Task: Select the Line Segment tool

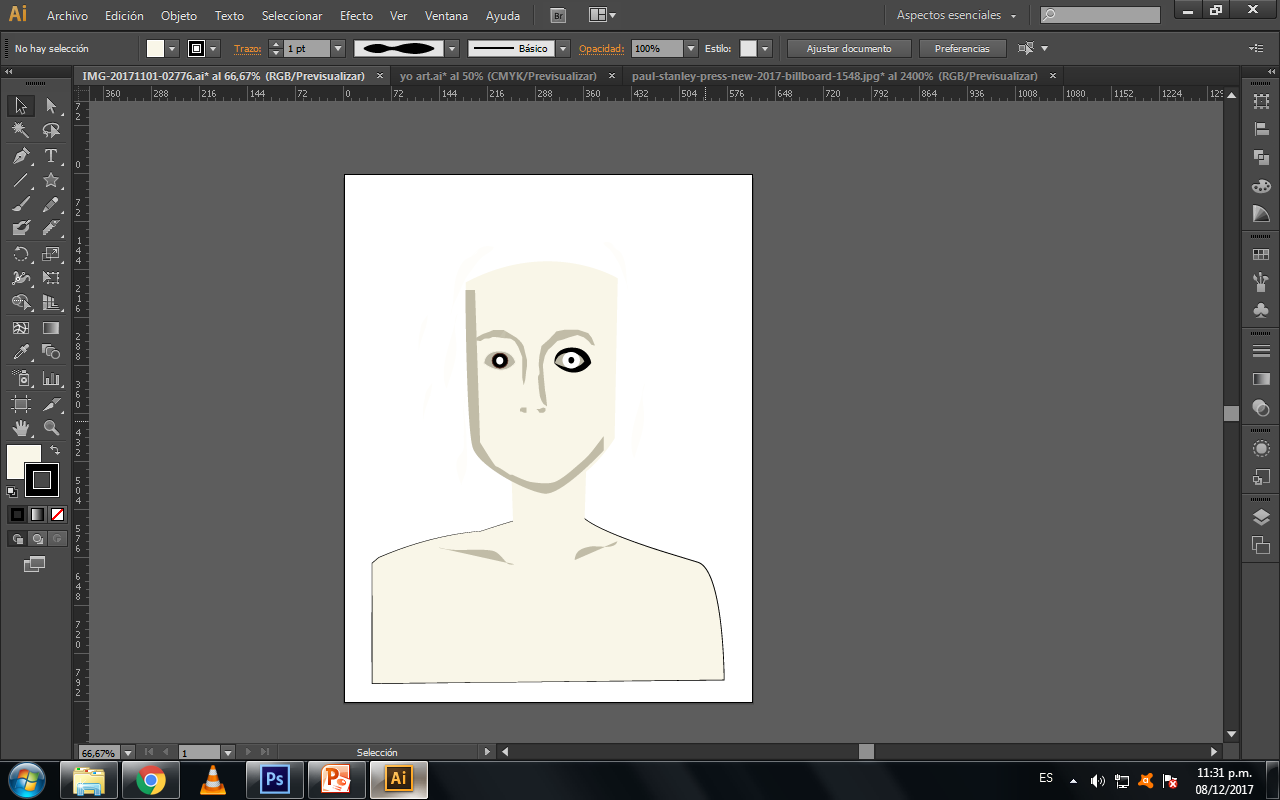Action: pyautogui.click(x=20, y=181)
